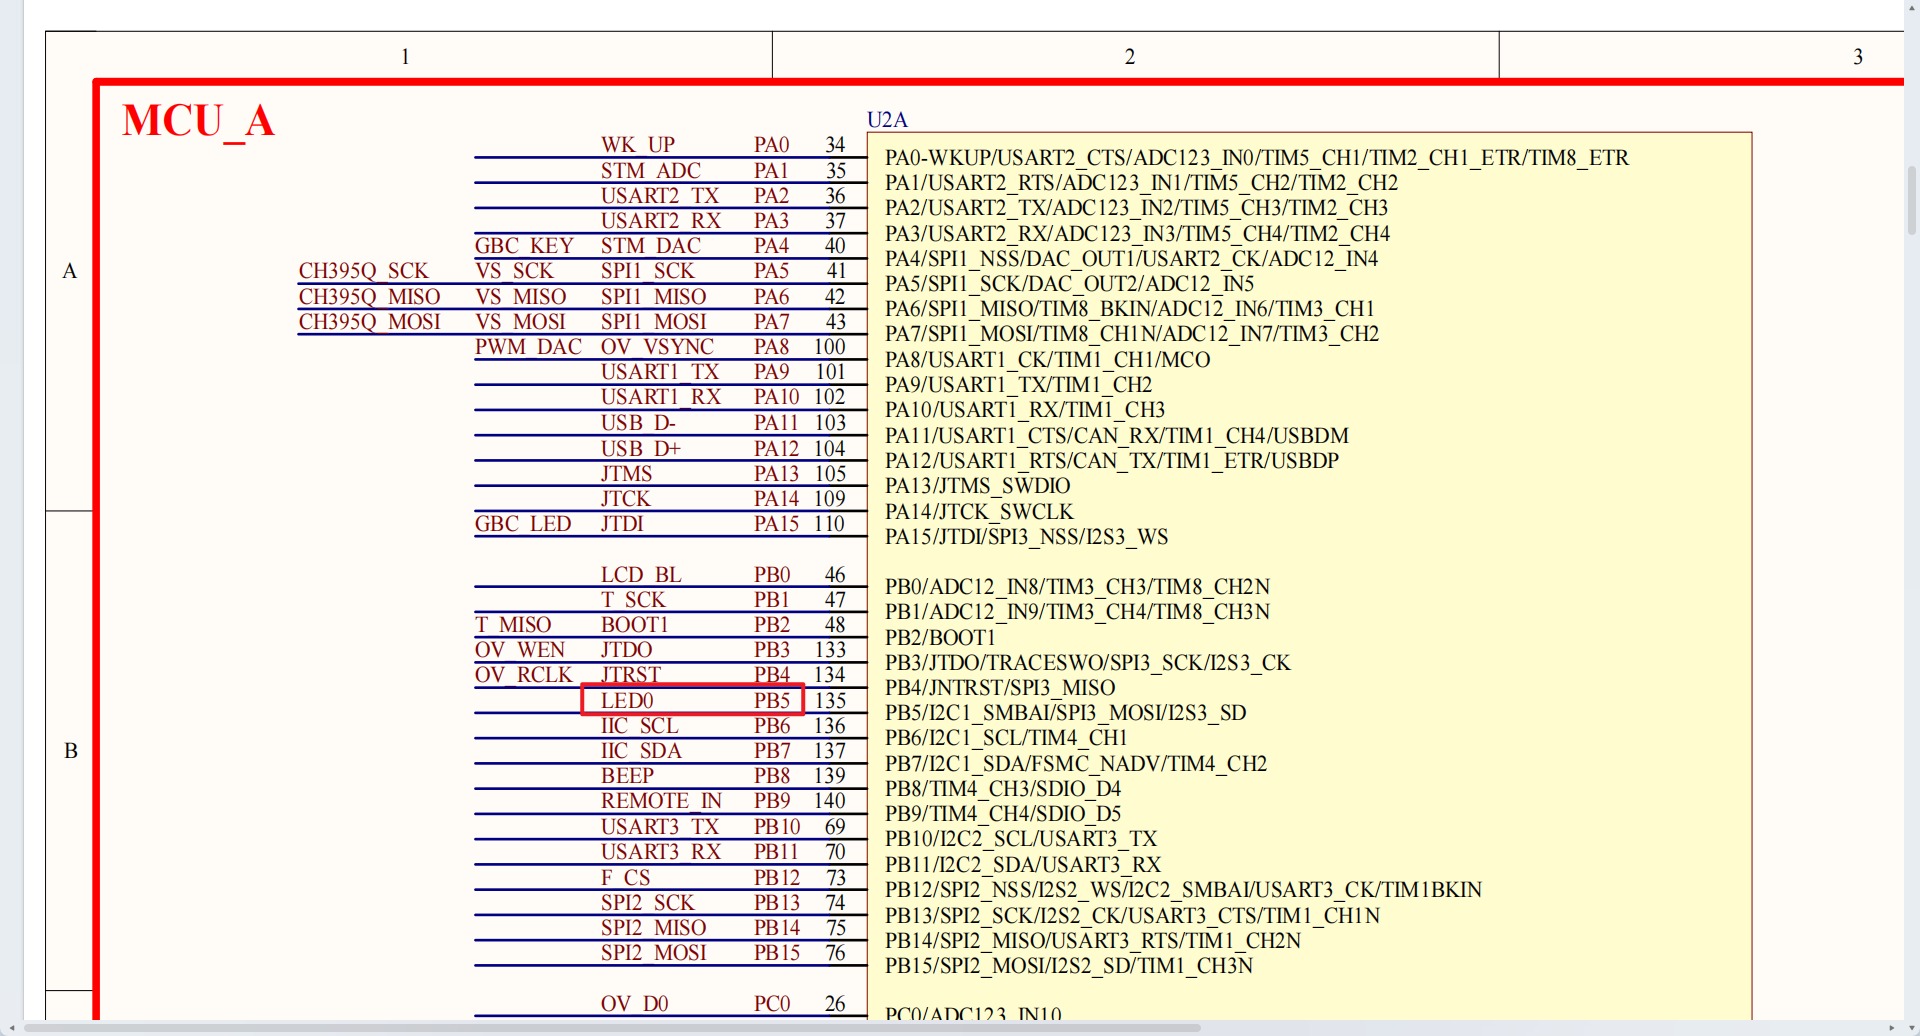This screenshot has width=1920, height=1036.
Task: Click the USART3_TX net label
Action: pyautogui.click(x=660, y=827)
